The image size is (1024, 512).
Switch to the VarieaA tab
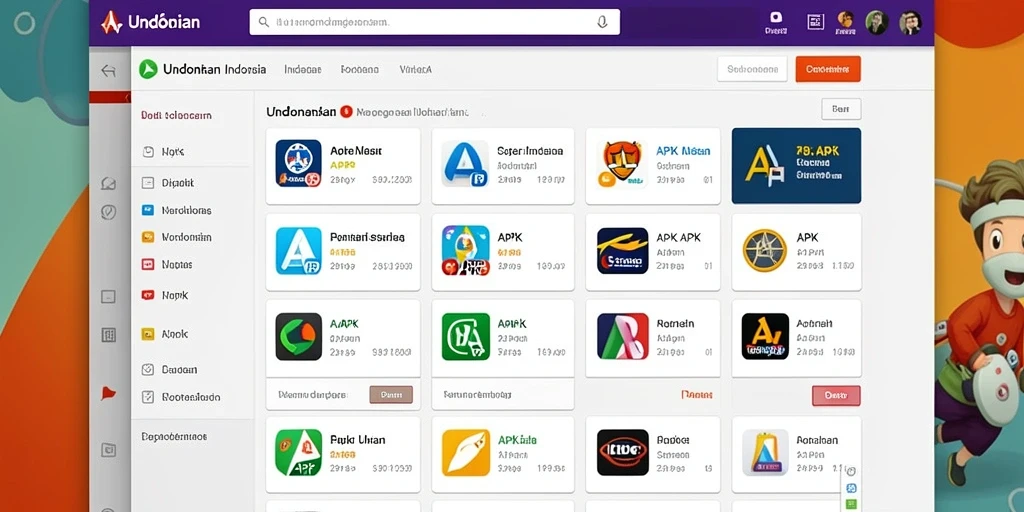(x=415, y=69)
